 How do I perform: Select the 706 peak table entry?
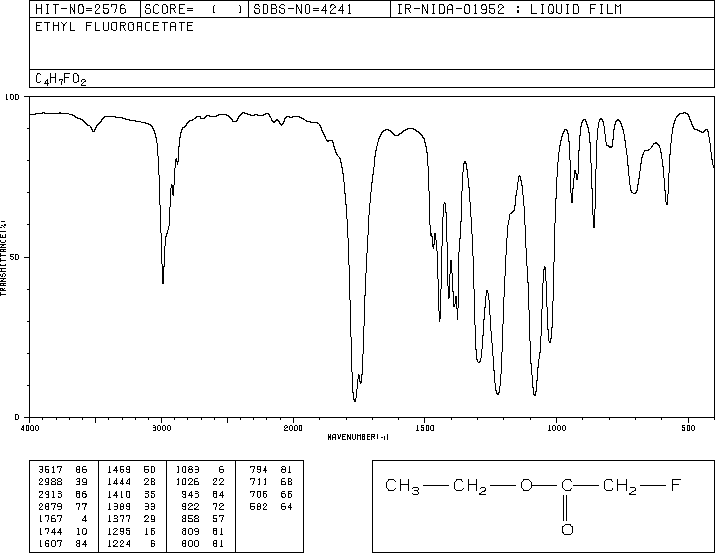[x=271, y=494]
